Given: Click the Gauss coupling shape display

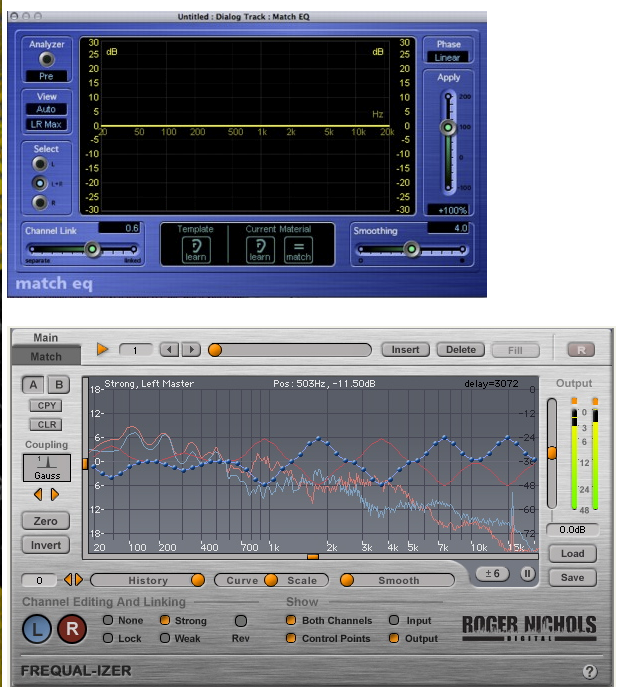Looking at the screenshot, I should point(47,468).
